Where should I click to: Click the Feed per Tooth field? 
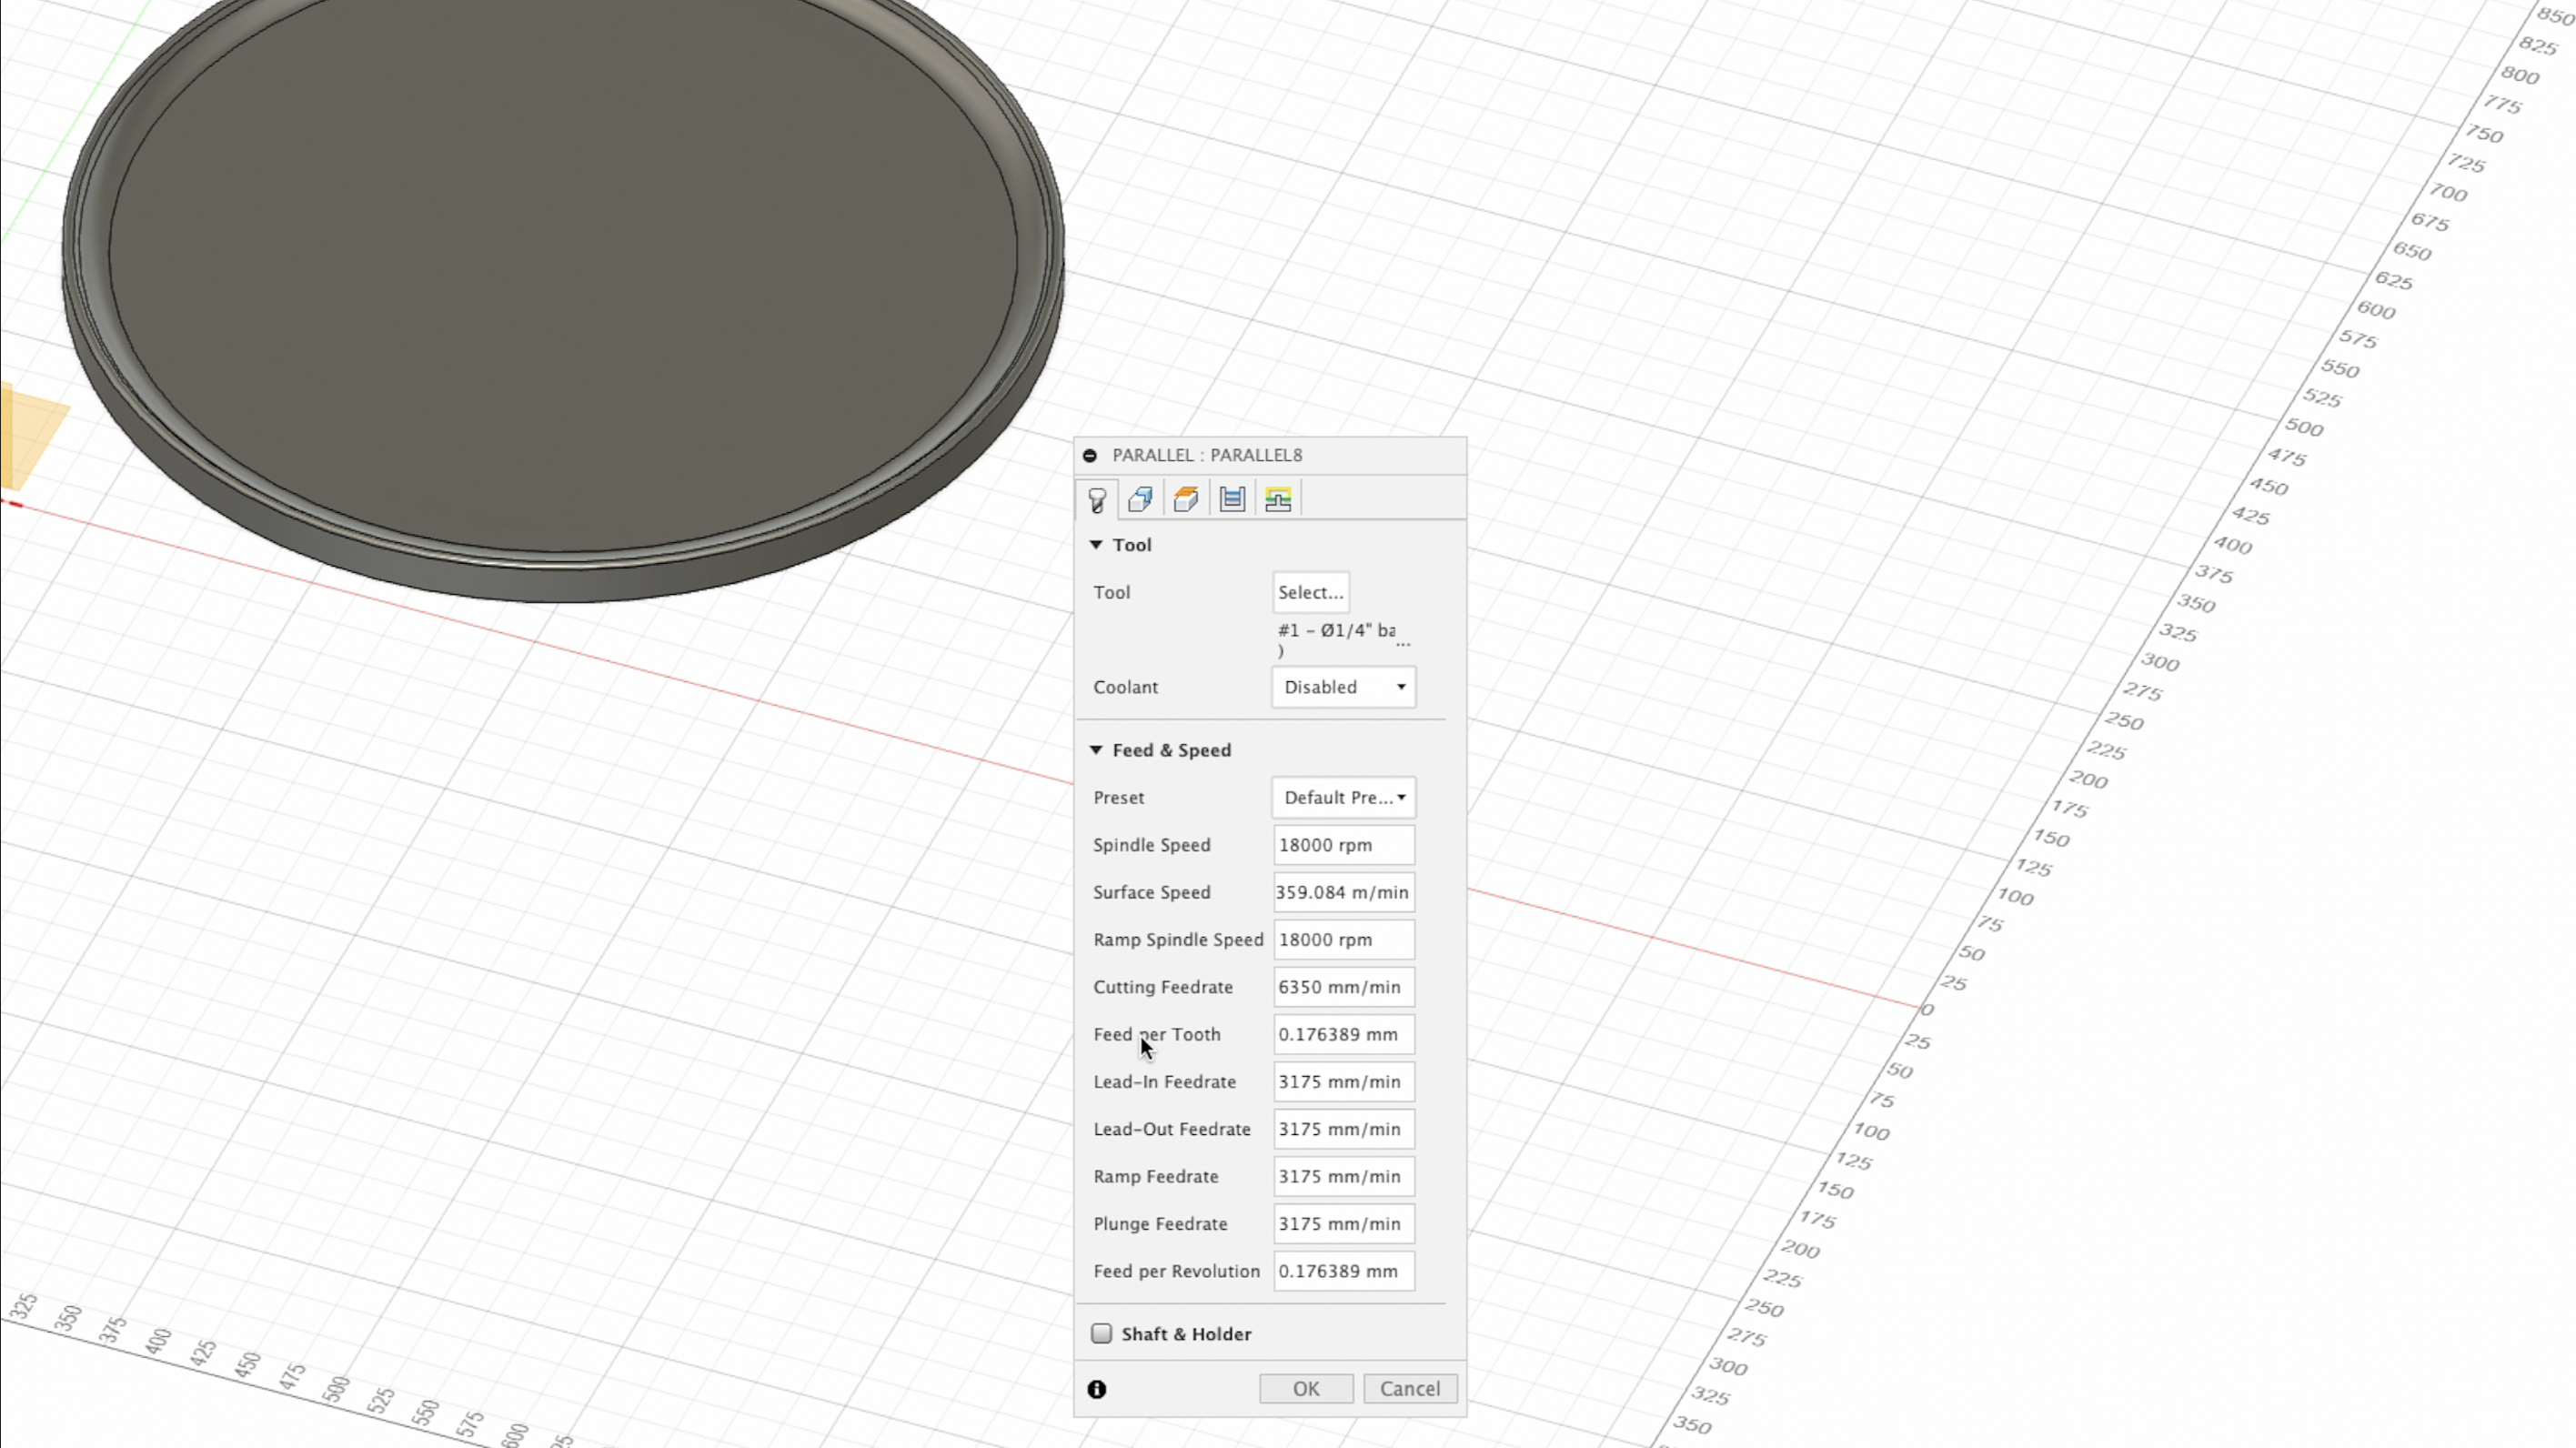click(x=1343, y=1034)
